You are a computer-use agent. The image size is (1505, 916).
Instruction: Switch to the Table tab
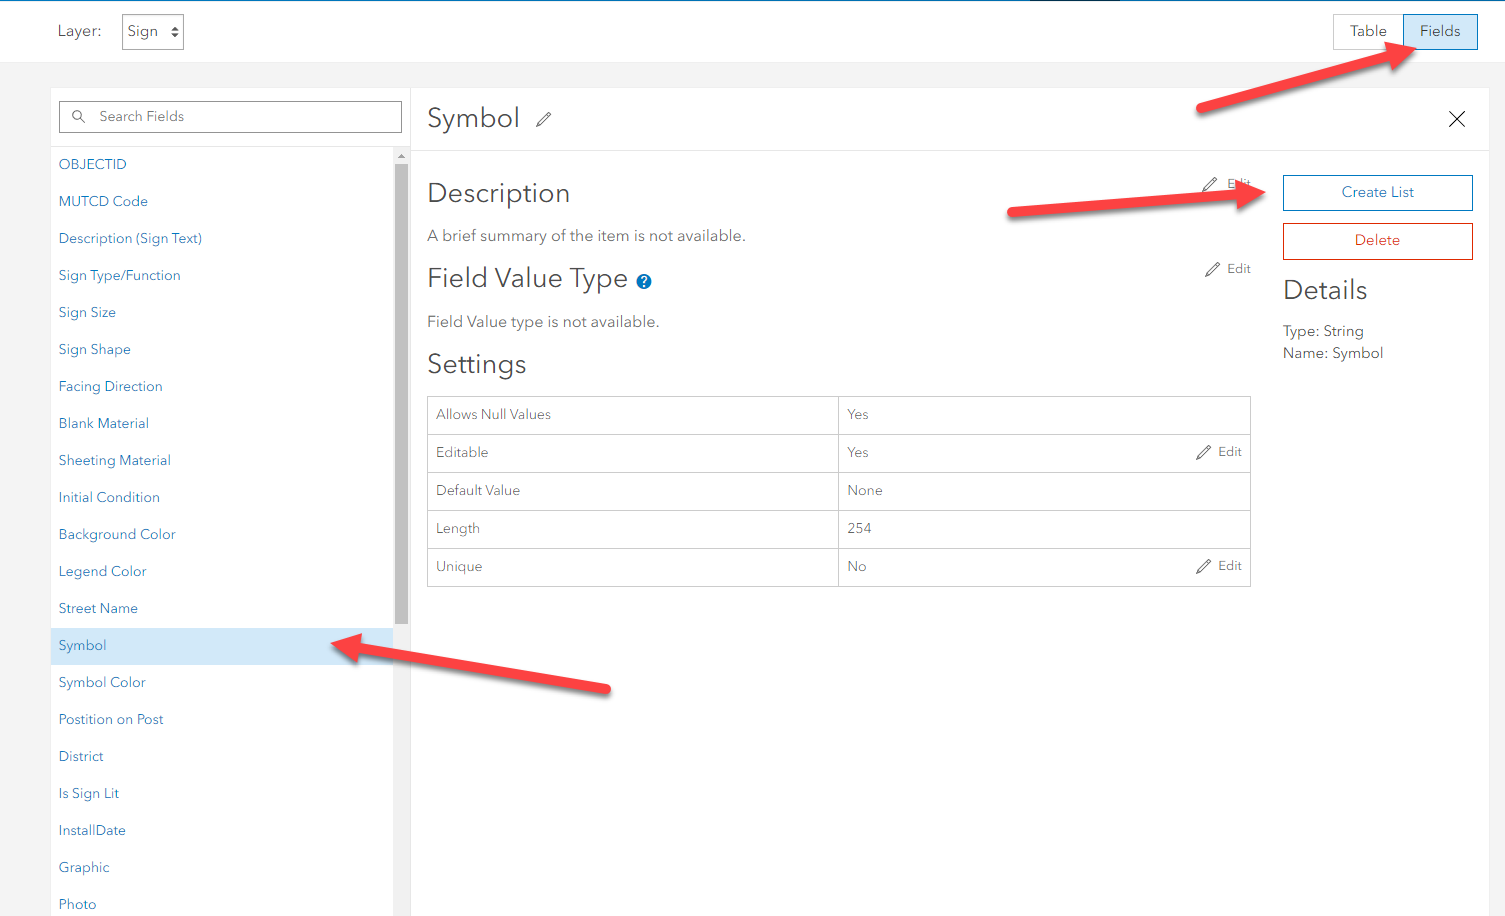1367,31
